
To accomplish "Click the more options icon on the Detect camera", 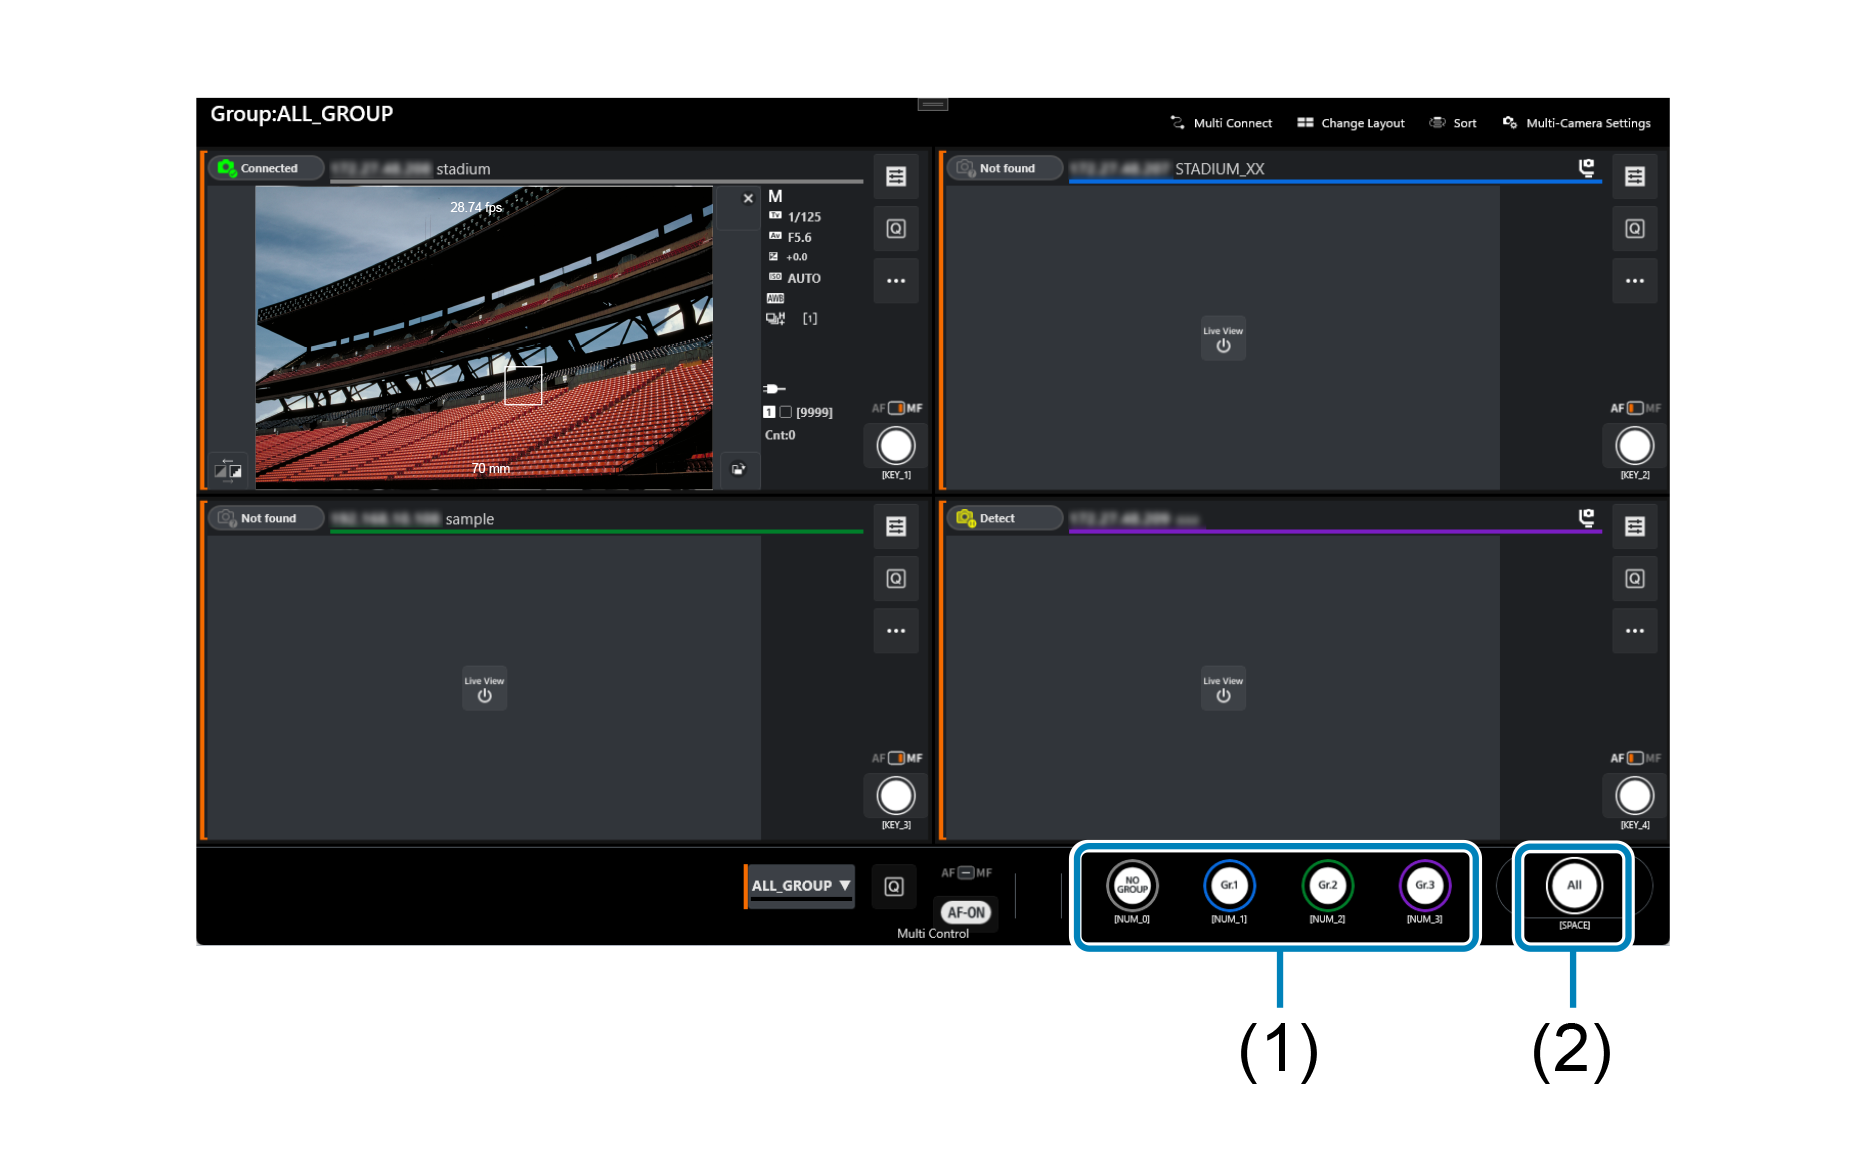I will (x=1634, y=630).
